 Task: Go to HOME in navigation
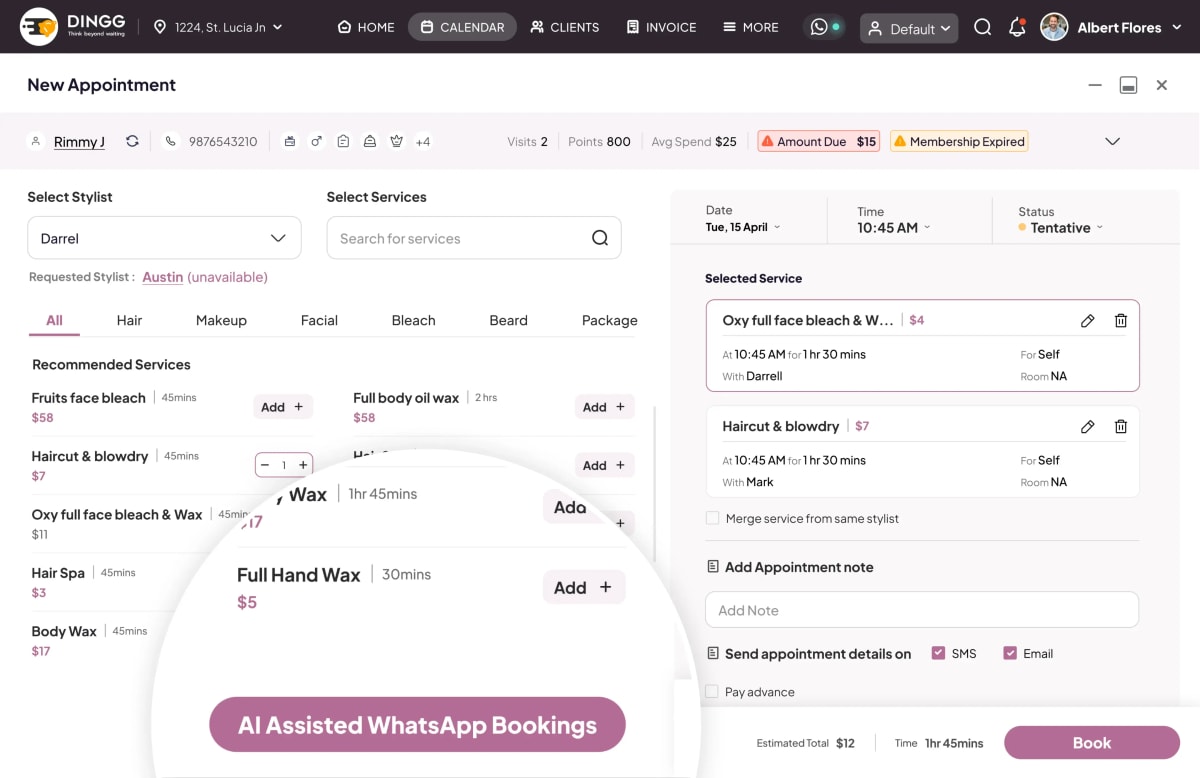tap(366, 27)
